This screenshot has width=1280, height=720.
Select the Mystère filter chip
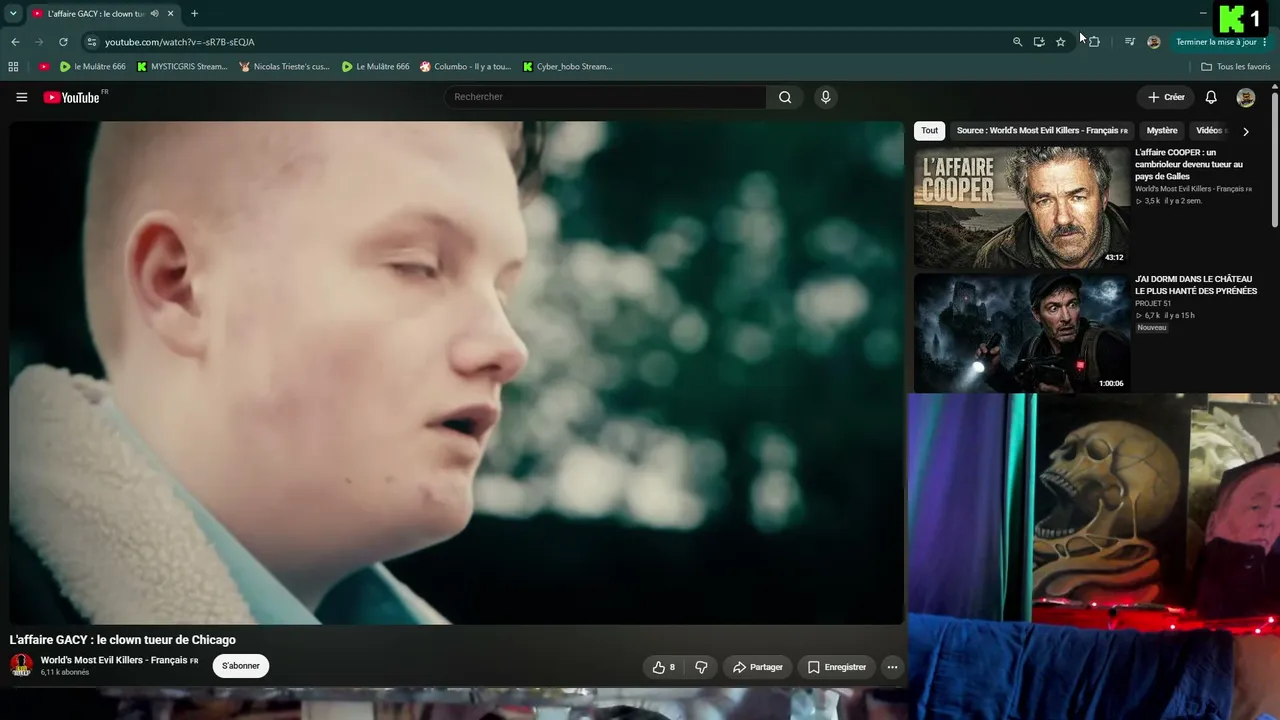1162,131
